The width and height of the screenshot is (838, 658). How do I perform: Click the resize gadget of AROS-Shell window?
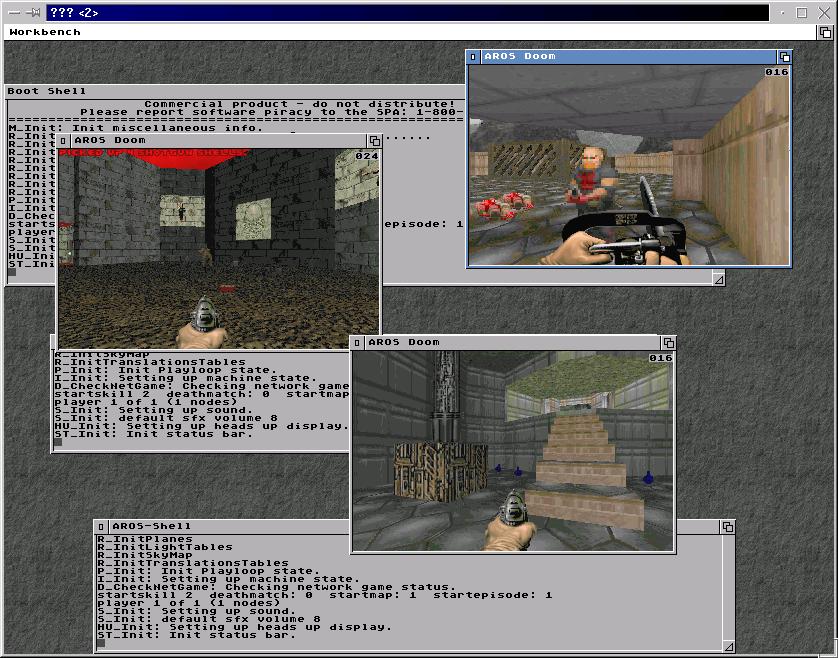click(728, 645)
